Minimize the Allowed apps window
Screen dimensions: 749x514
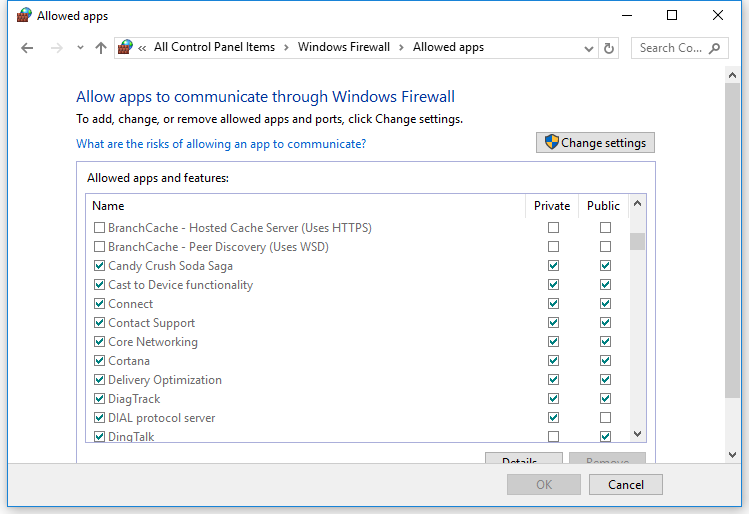click(x=627, y=15)
